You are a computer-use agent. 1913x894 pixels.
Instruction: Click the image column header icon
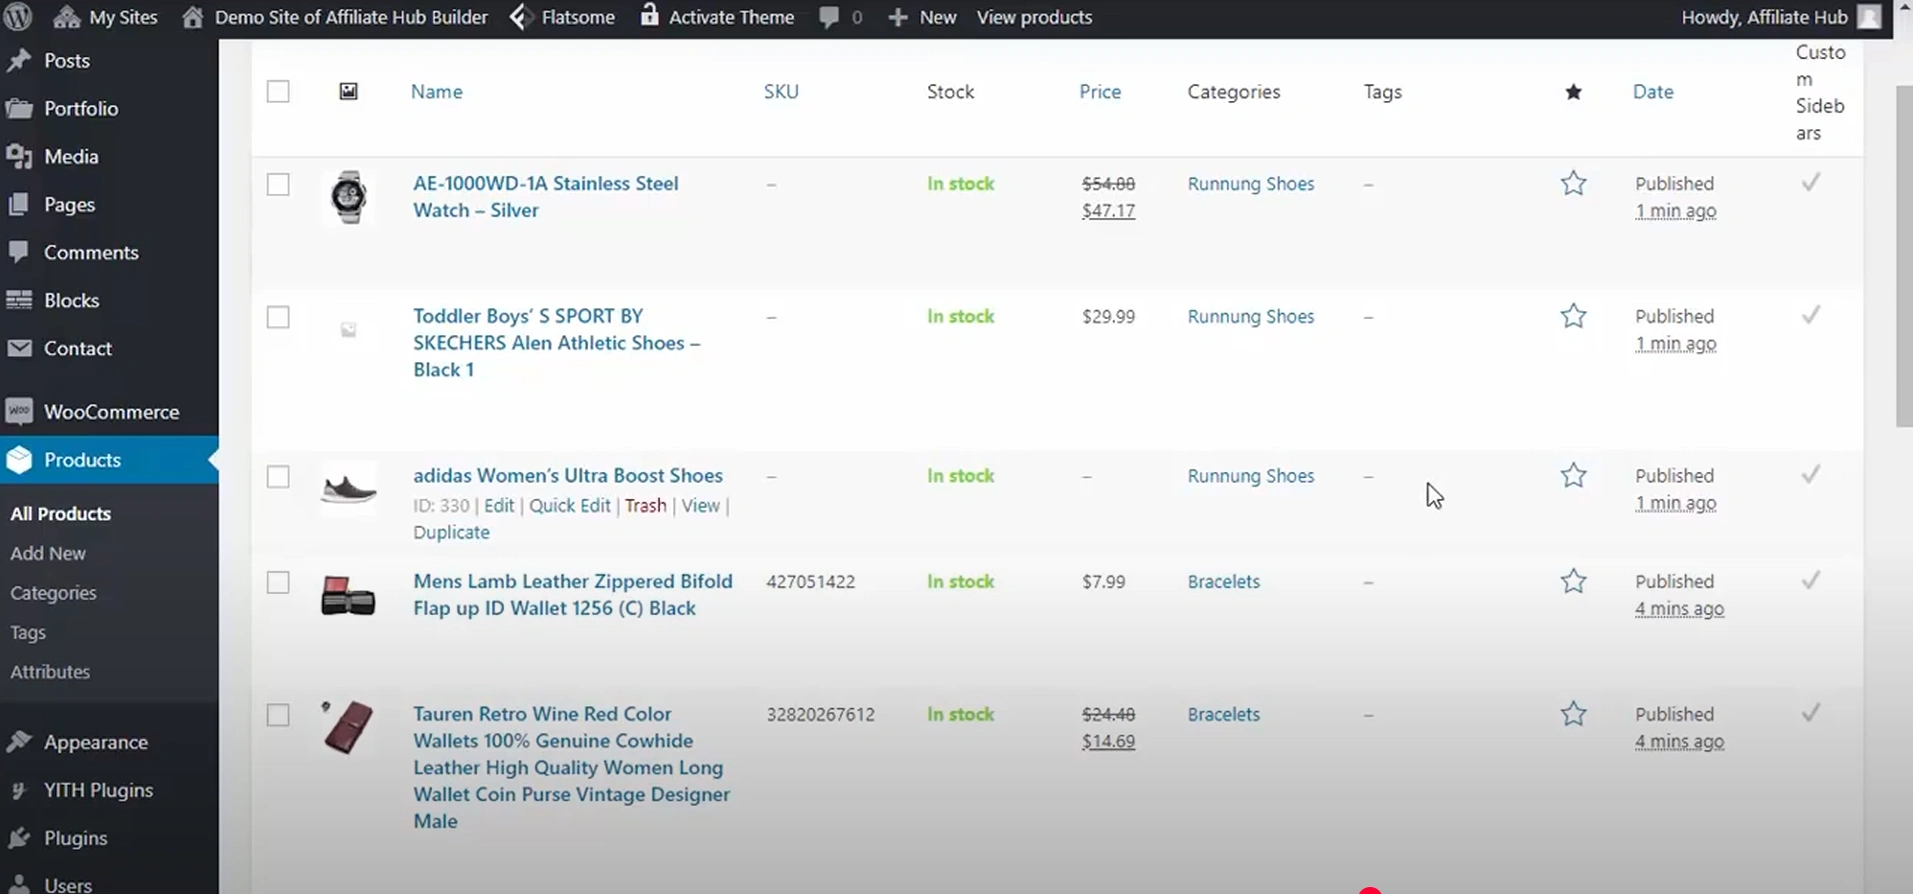point(348,91)
